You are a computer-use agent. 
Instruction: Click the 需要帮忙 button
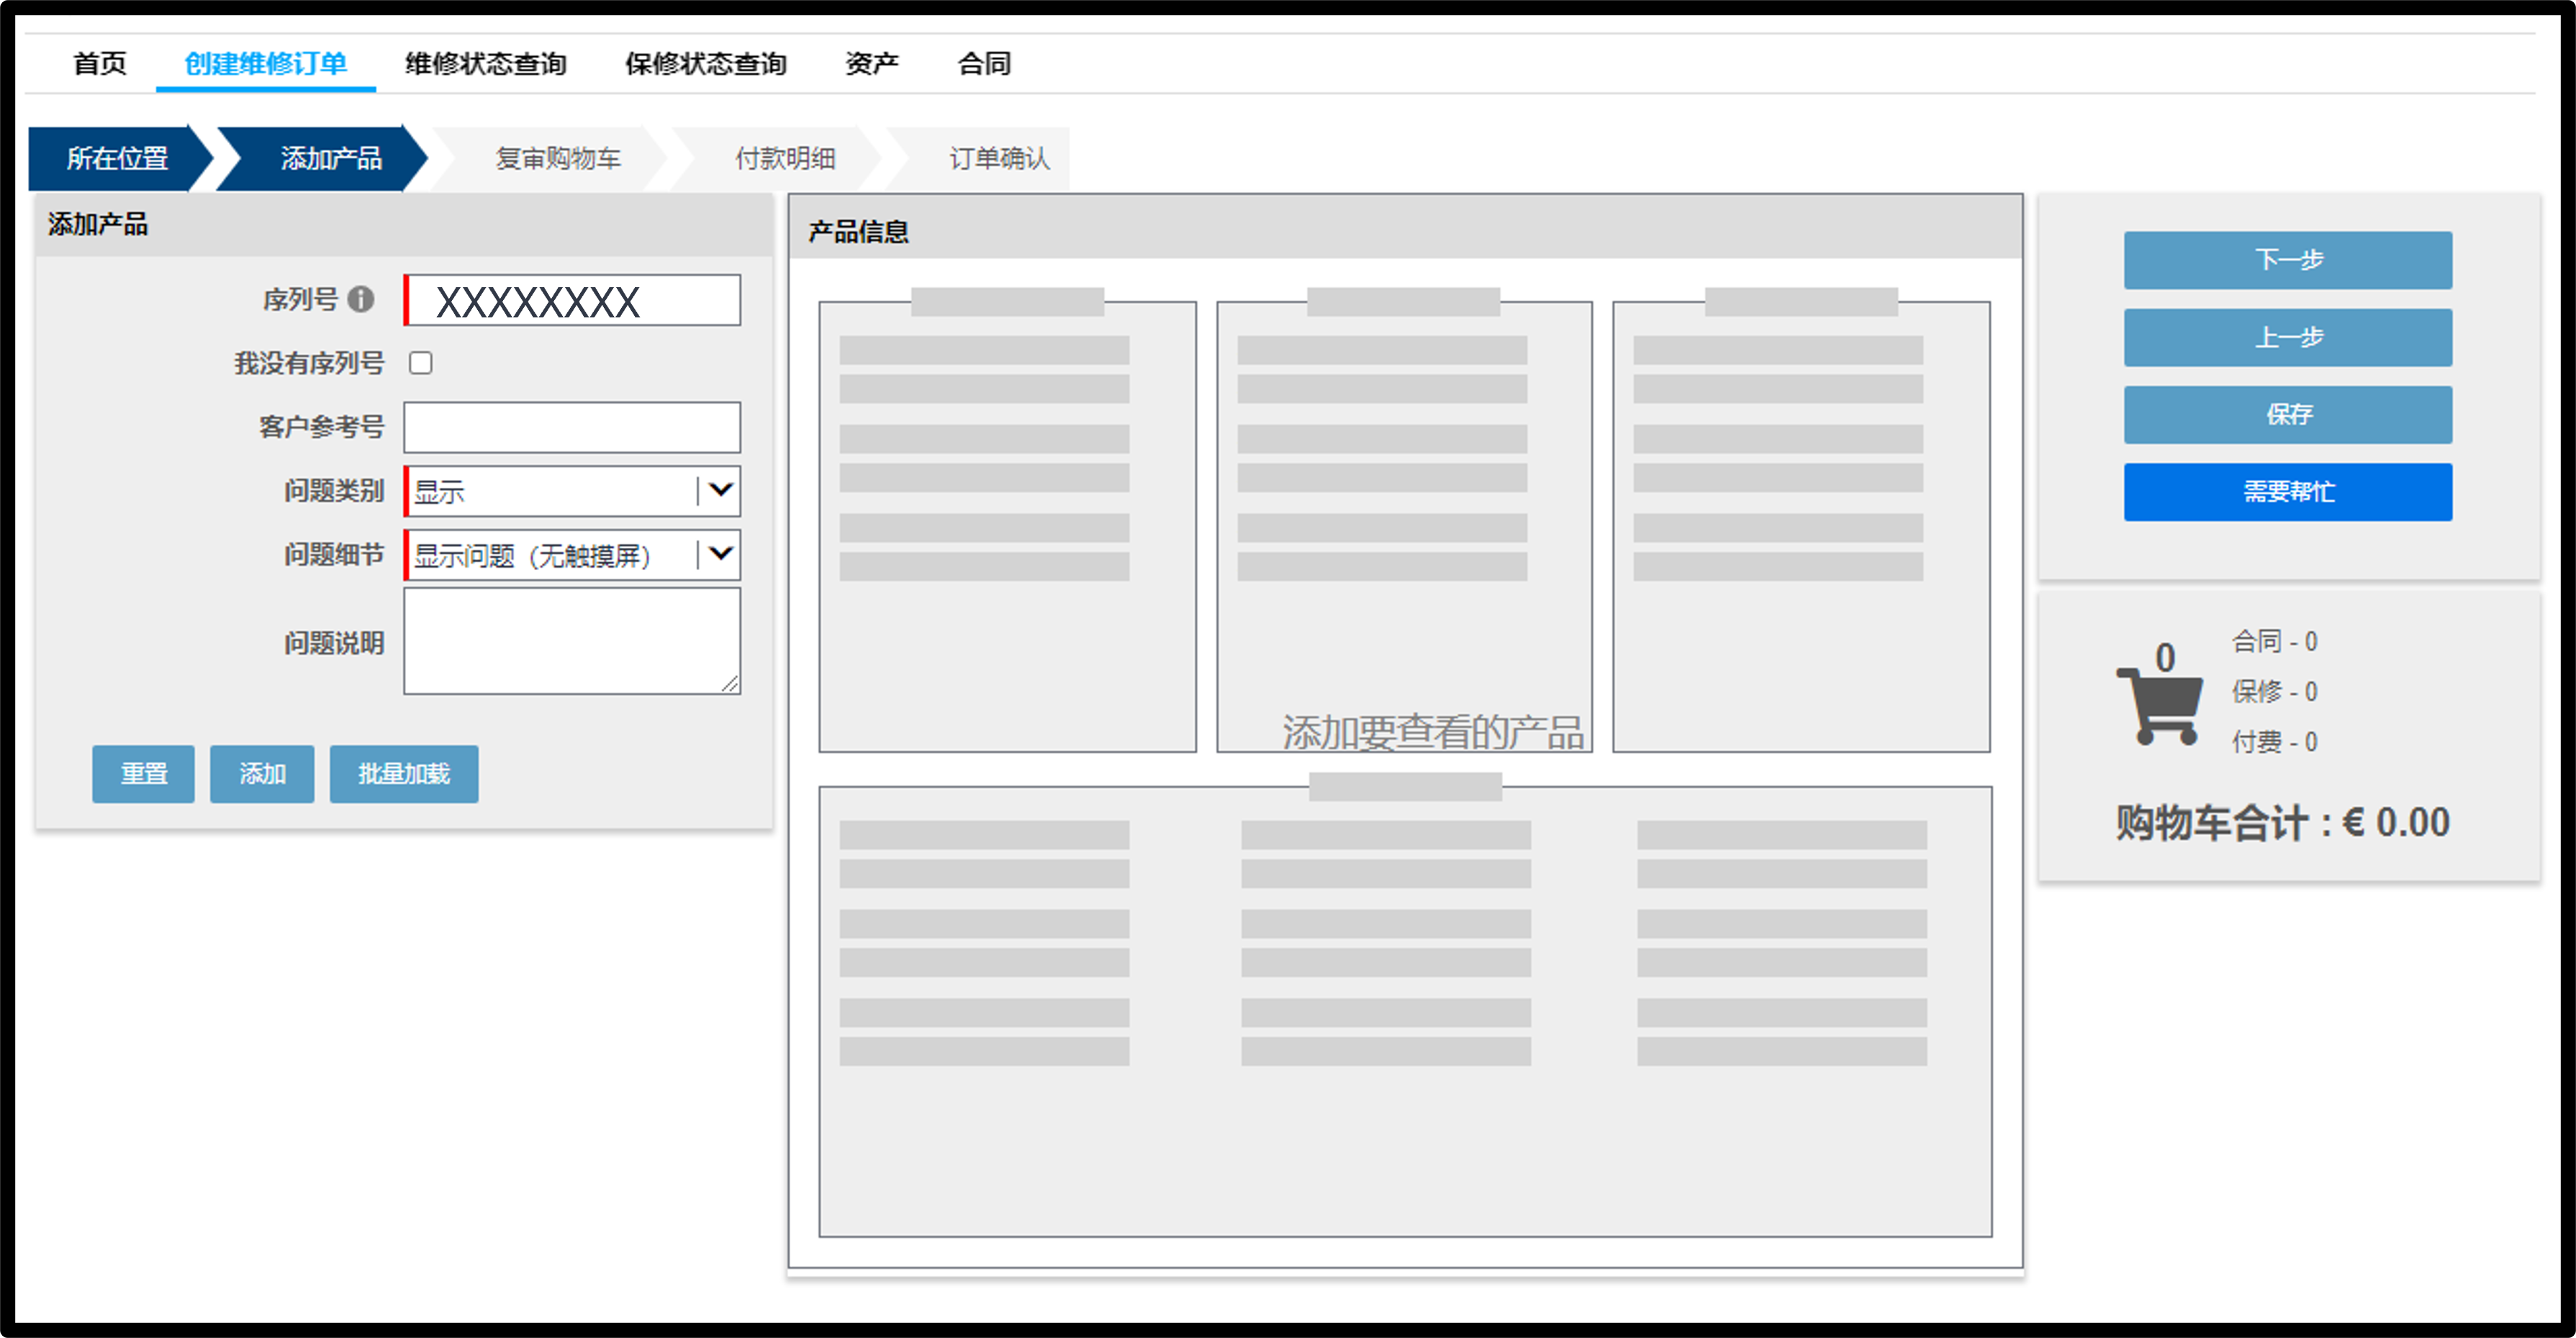tap(2288, 492)
